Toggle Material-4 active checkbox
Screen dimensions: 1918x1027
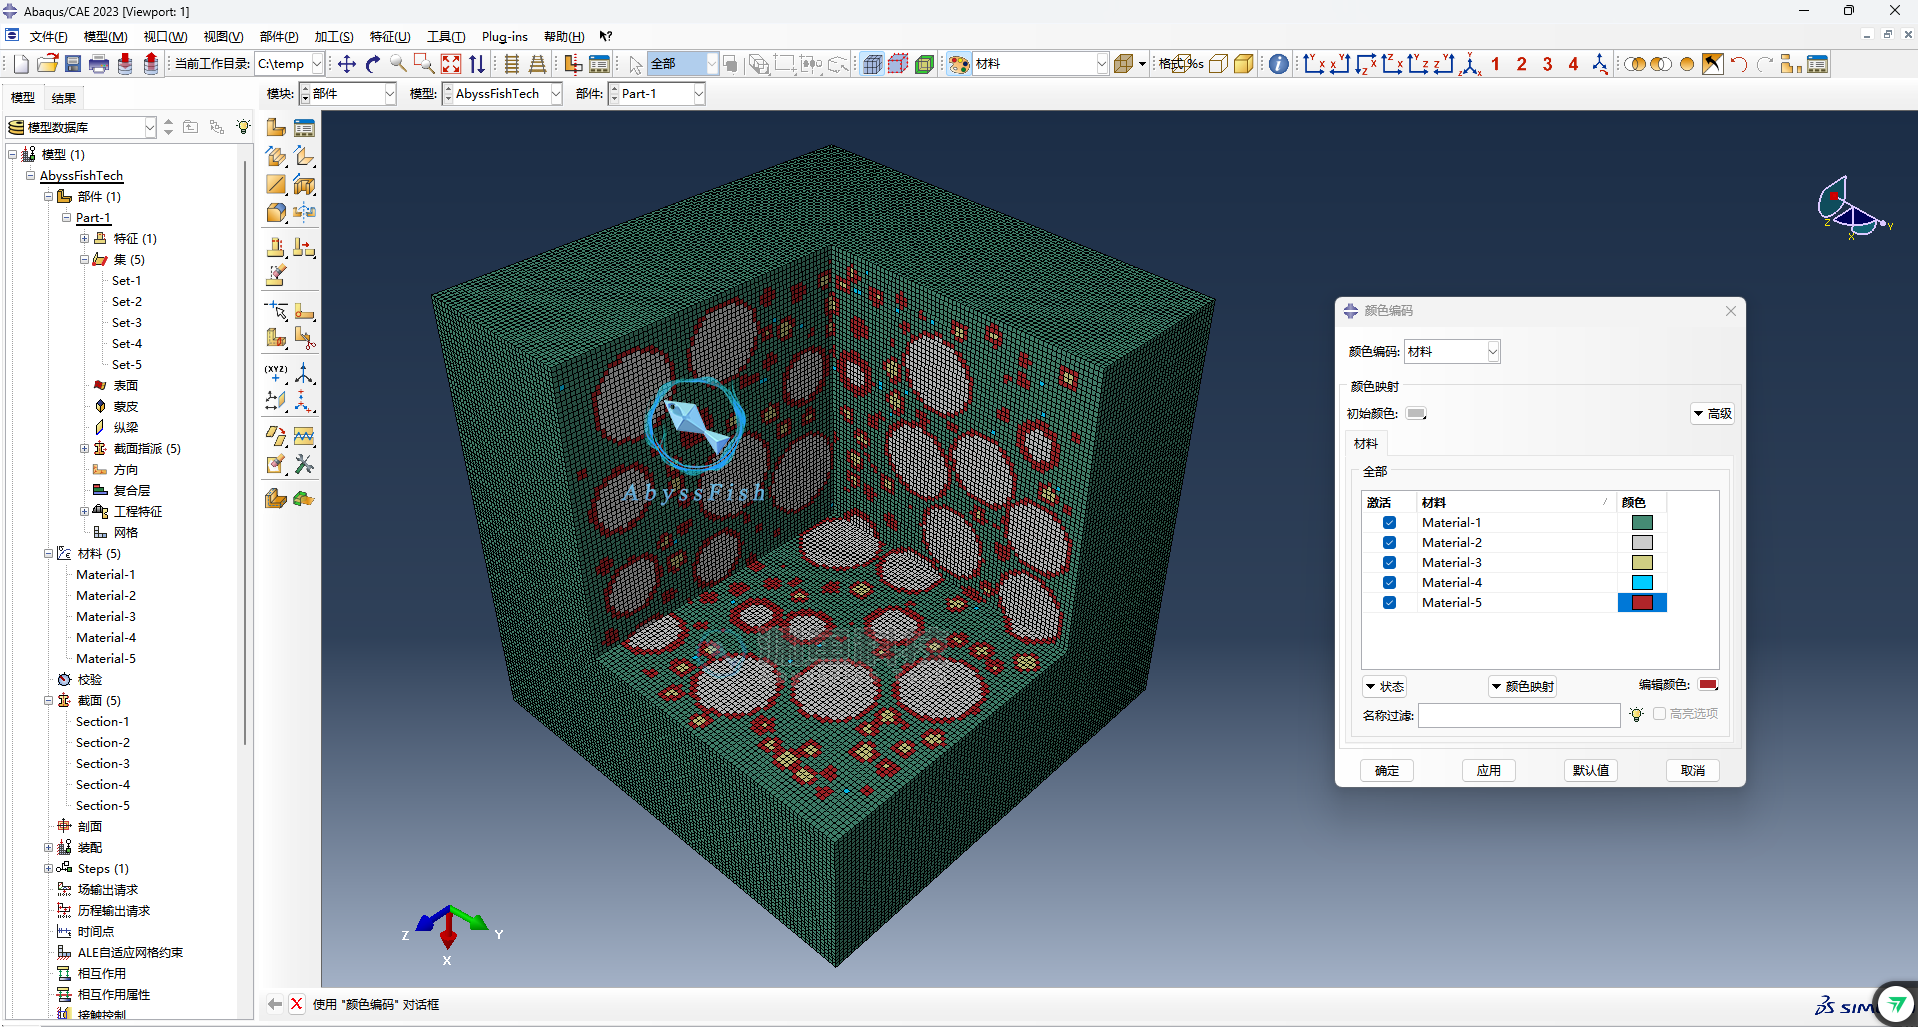coord(1389,583)
